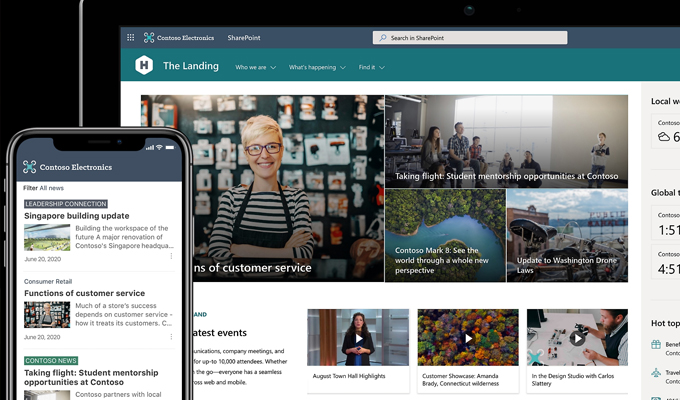The width and height of the screenshot is (680, 400).
Task: Click the SharePoint label in top bar
Action: [243, 38]
